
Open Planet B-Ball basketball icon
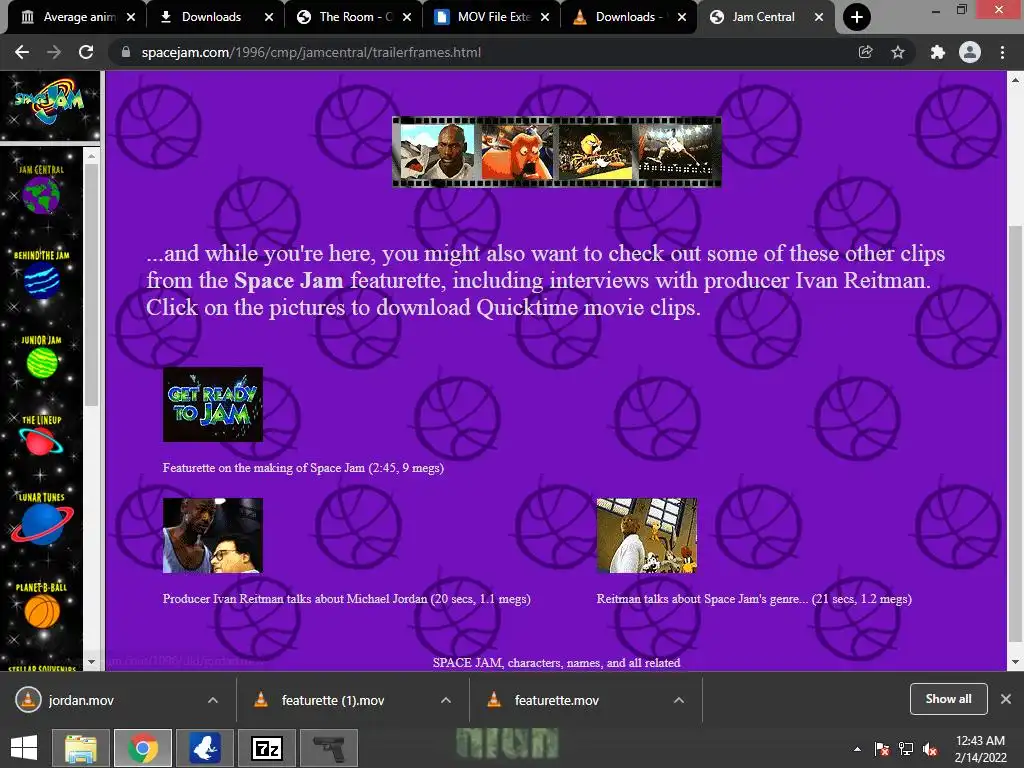tap(42, 612)
